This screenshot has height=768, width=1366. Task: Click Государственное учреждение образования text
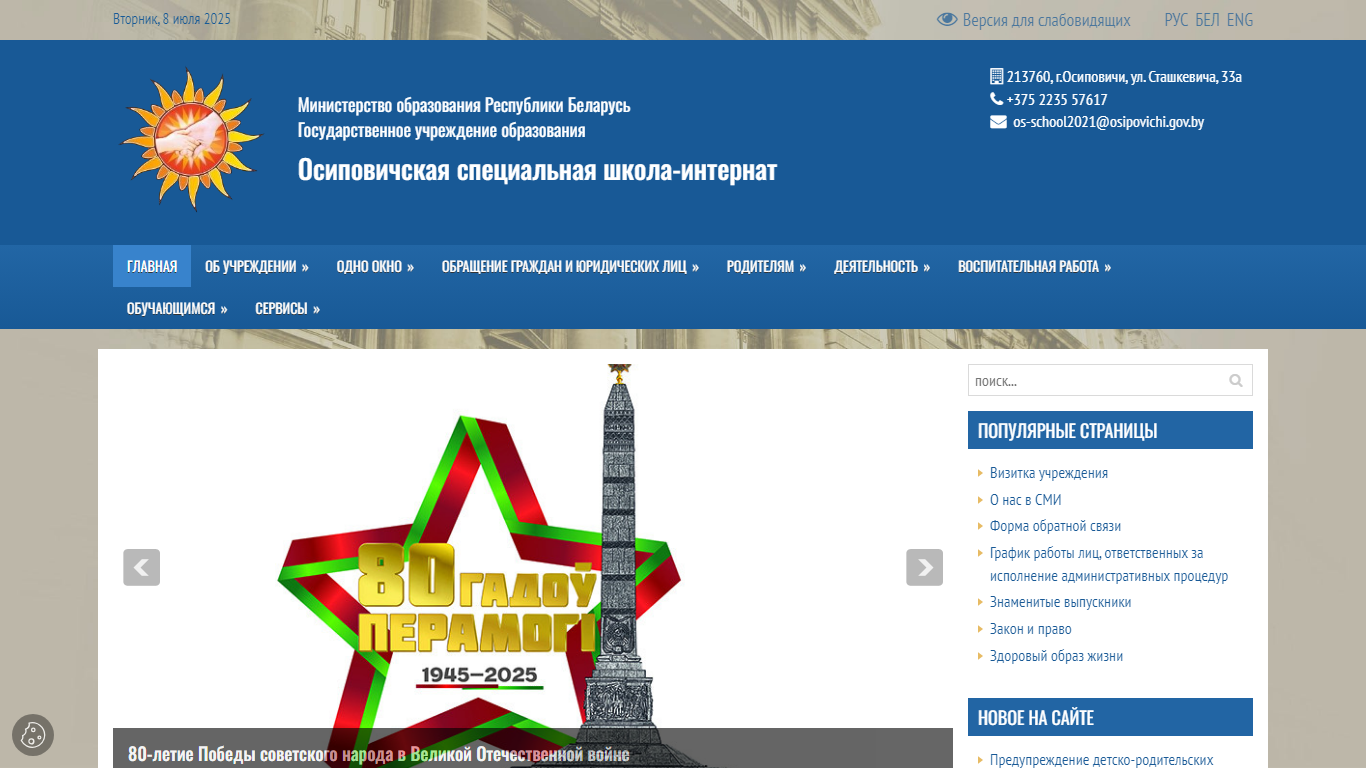442,130
